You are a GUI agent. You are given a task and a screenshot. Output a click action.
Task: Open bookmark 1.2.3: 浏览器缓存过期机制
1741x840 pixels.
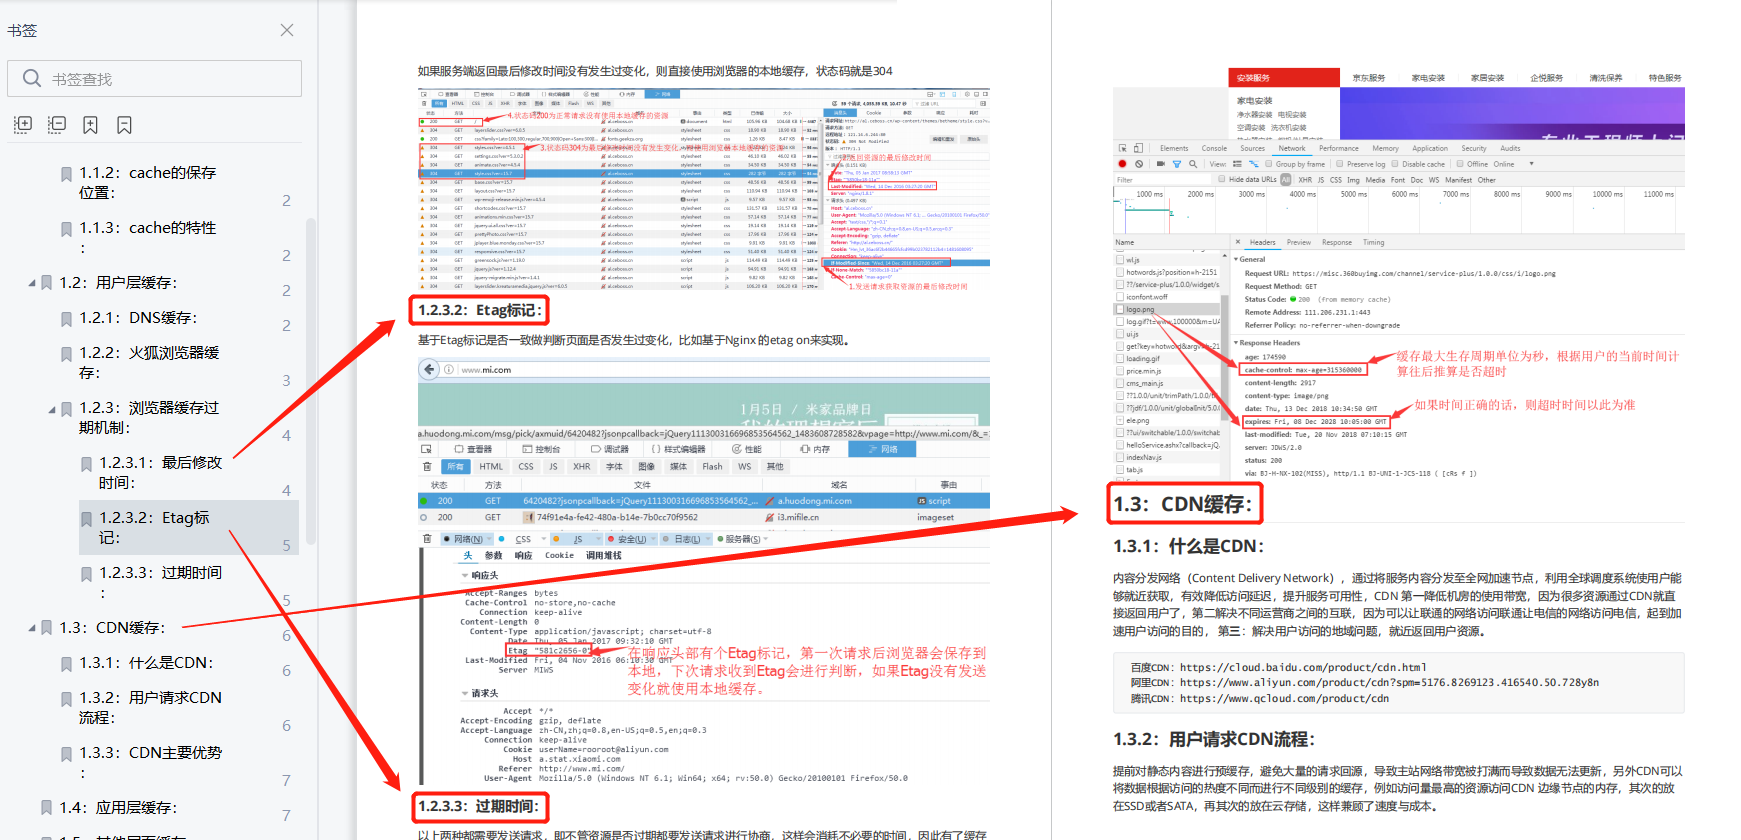pos(149,417)
